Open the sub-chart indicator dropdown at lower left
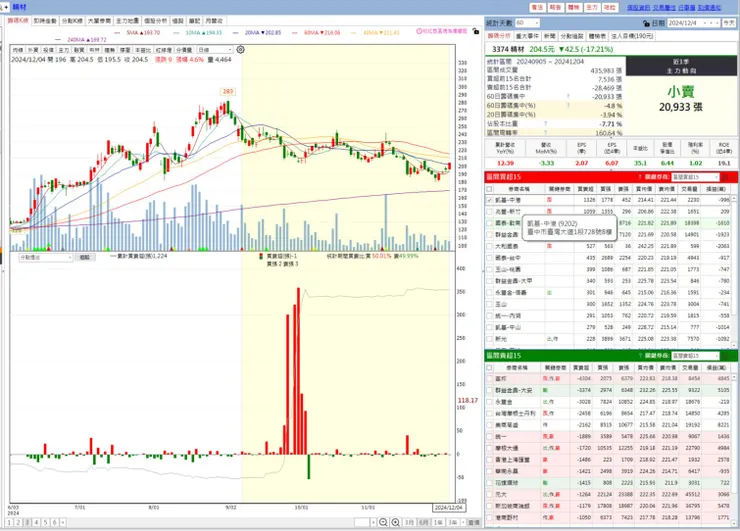Viewport: 740px width, 531px height. click(x=46, y=258)
